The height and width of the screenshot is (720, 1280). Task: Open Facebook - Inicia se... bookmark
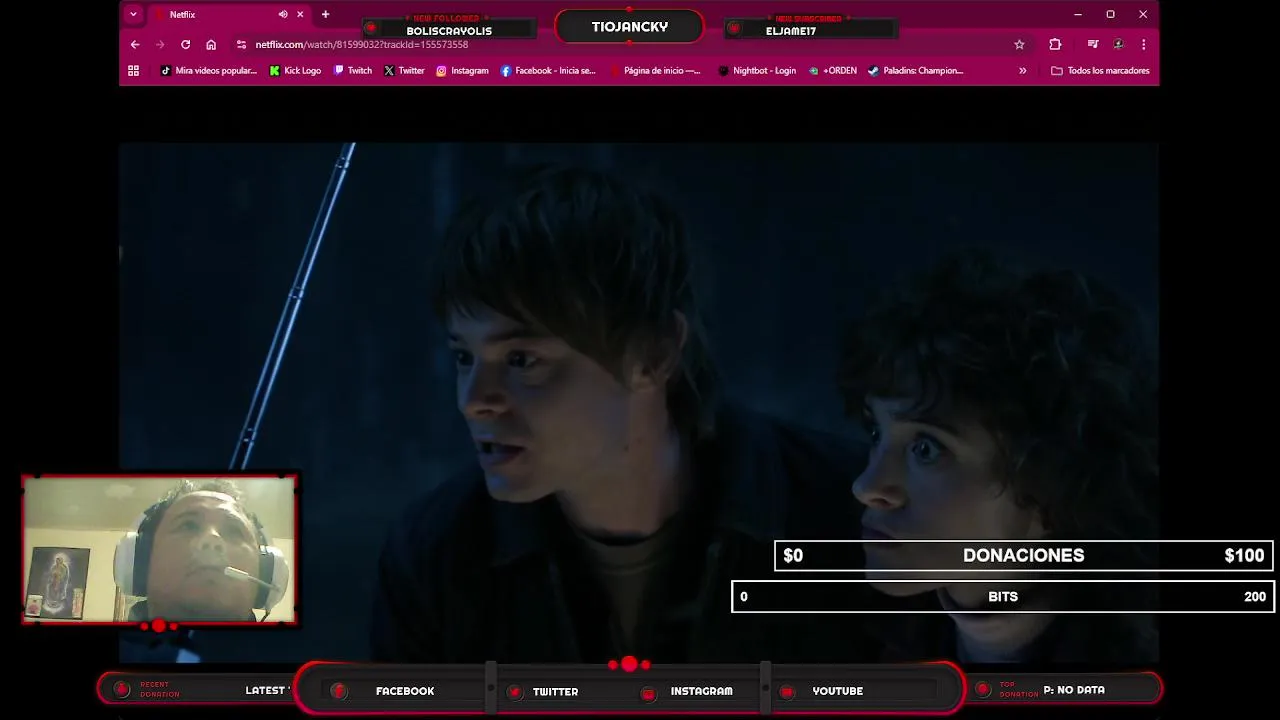click(548, 71)
